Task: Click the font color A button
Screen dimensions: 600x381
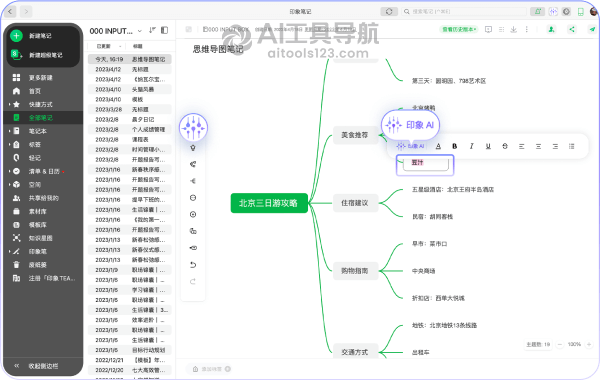Action: (x=438, y=146)
